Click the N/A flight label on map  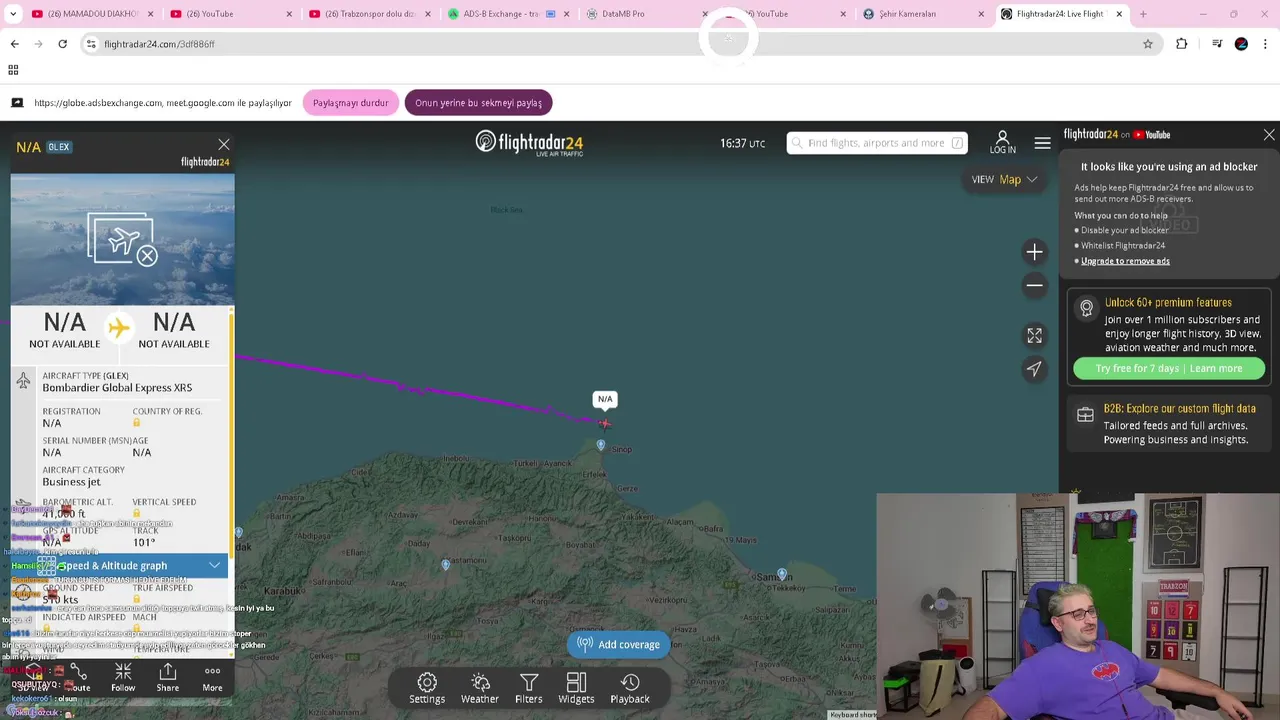605,399
